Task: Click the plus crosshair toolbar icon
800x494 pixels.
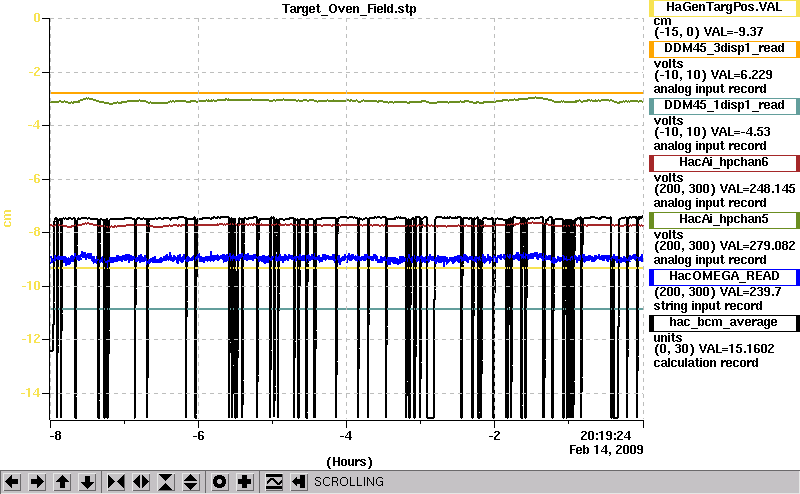Action: (245, 482)
